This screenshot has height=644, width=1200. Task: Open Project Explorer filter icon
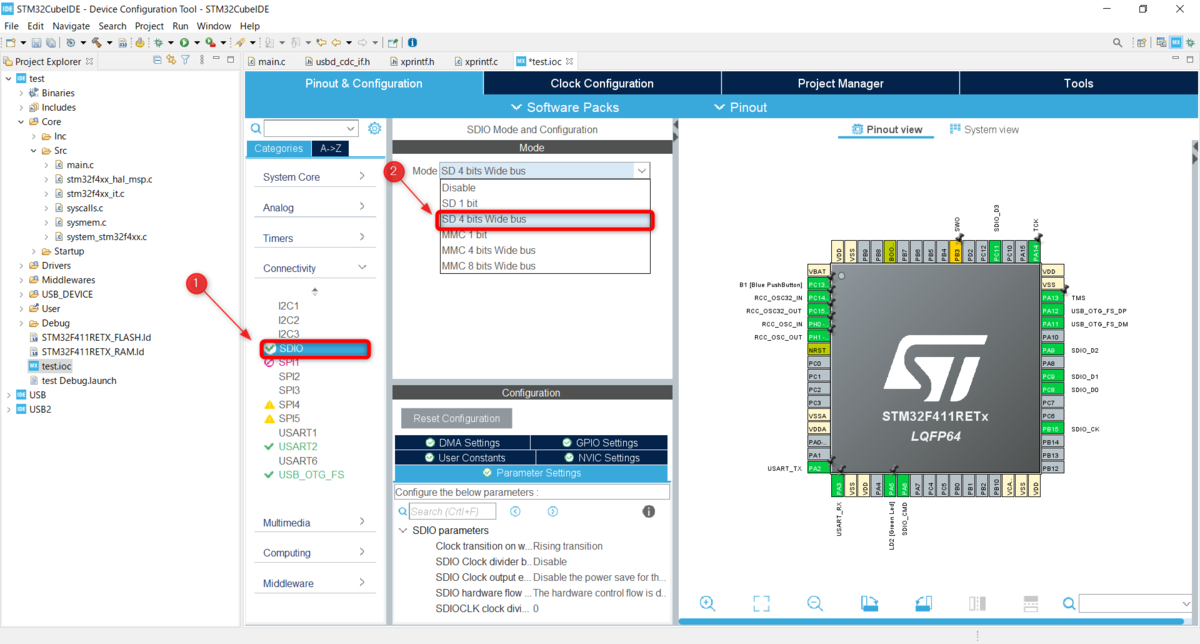185,61
